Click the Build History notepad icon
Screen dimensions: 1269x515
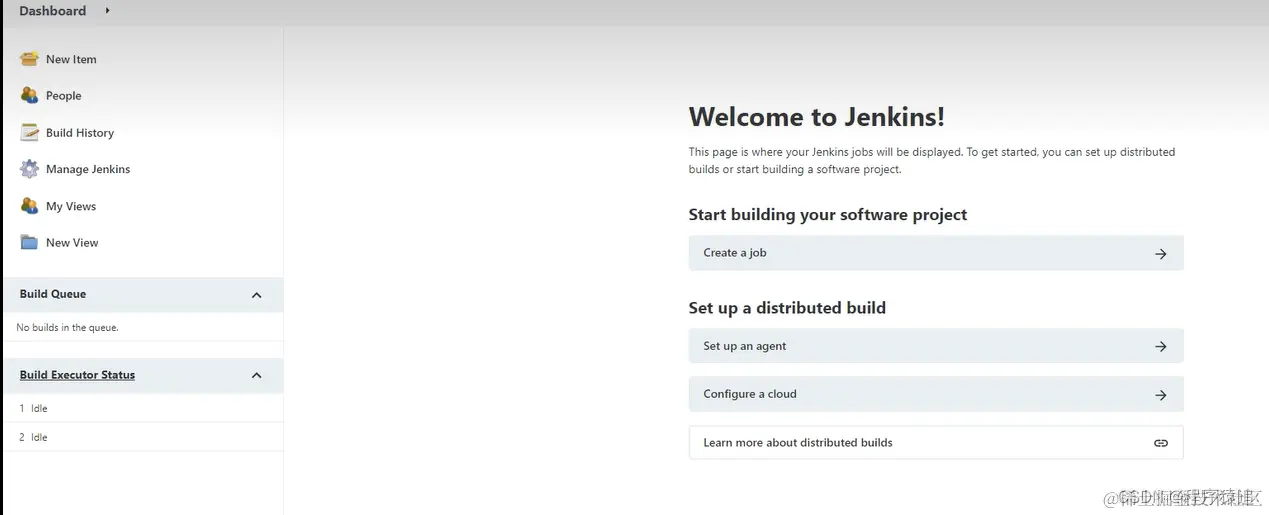click(x=29, y=132)
